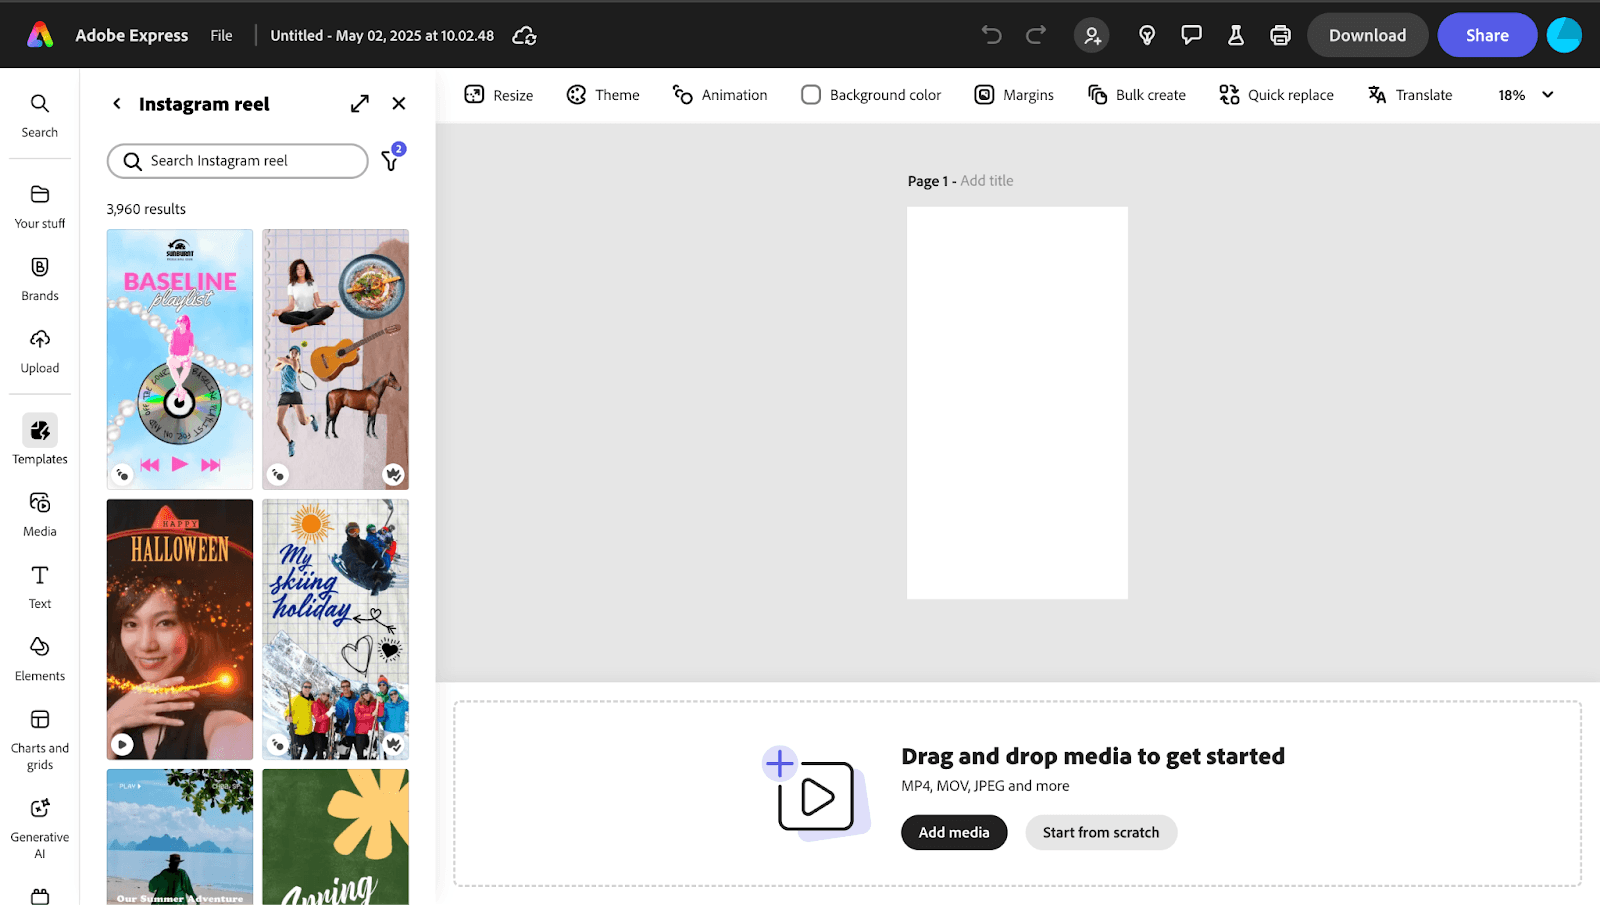Select the blank Page 1 canvas
The height and width of the screenshot is (905, 1600).
click(x=1017, y=403)
